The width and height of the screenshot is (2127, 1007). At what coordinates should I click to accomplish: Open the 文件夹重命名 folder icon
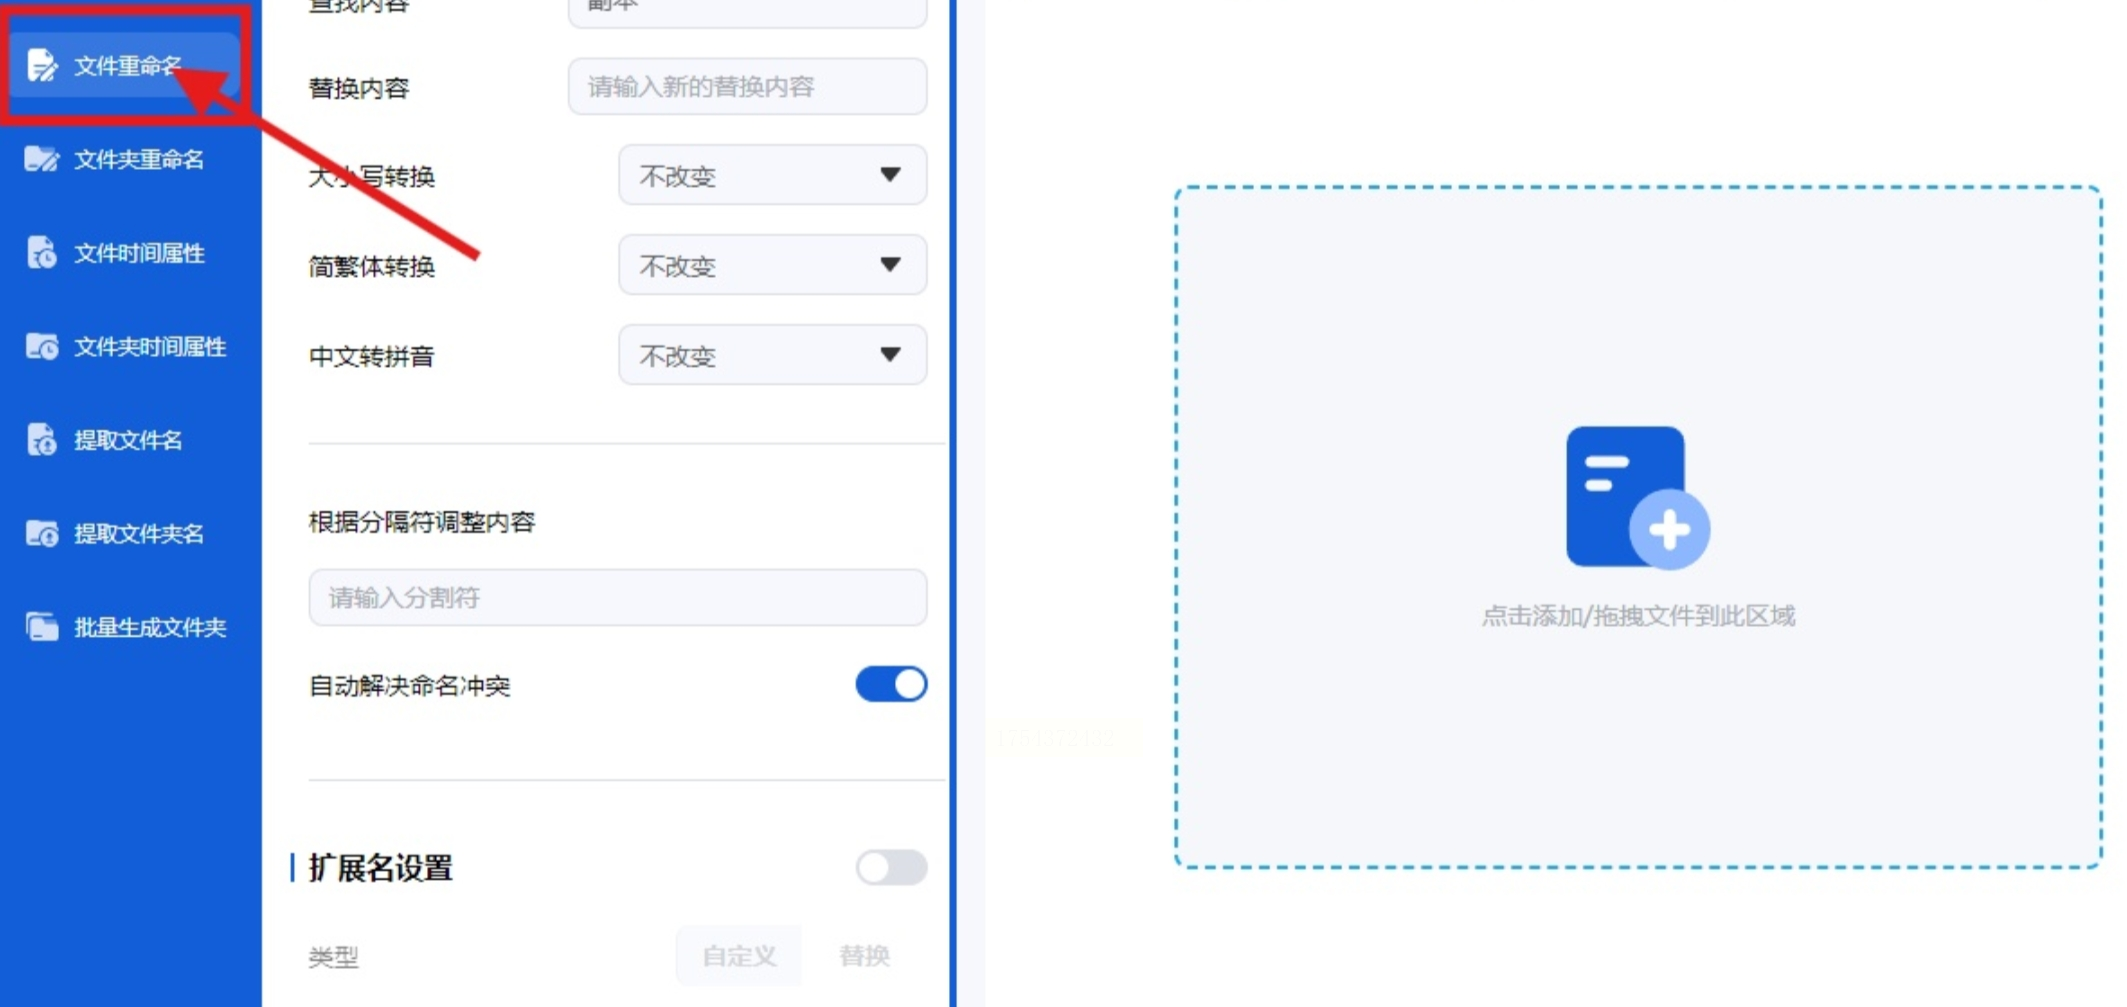[x=41, y=159]
